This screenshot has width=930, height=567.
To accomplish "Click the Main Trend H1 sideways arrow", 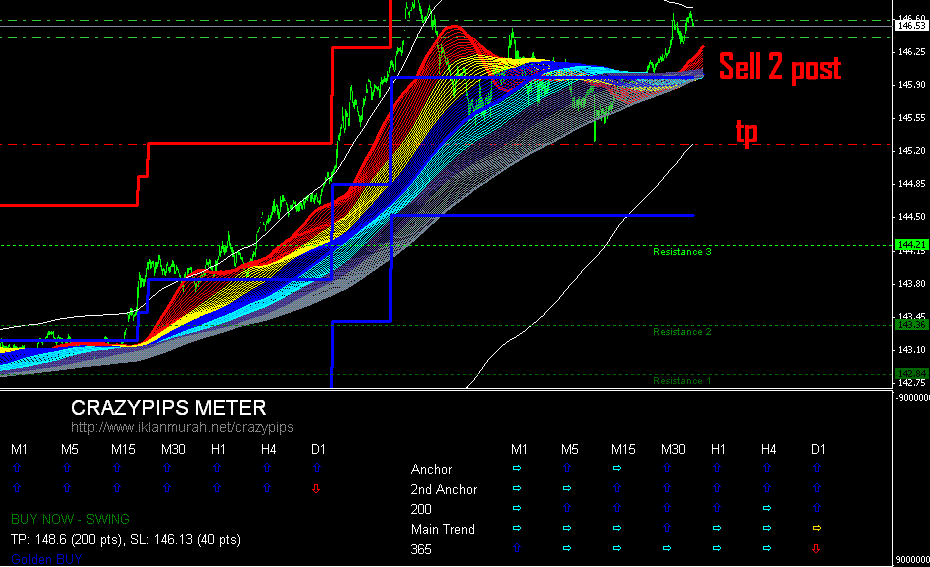I will click(x=717, y=528).
